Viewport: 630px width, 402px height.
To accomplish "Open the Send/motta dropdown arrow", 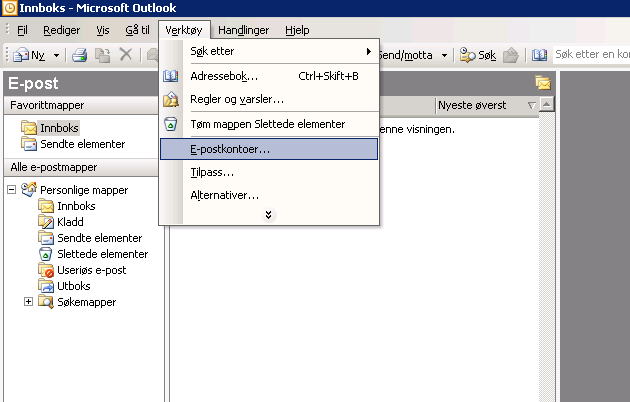I will [444, 55].
